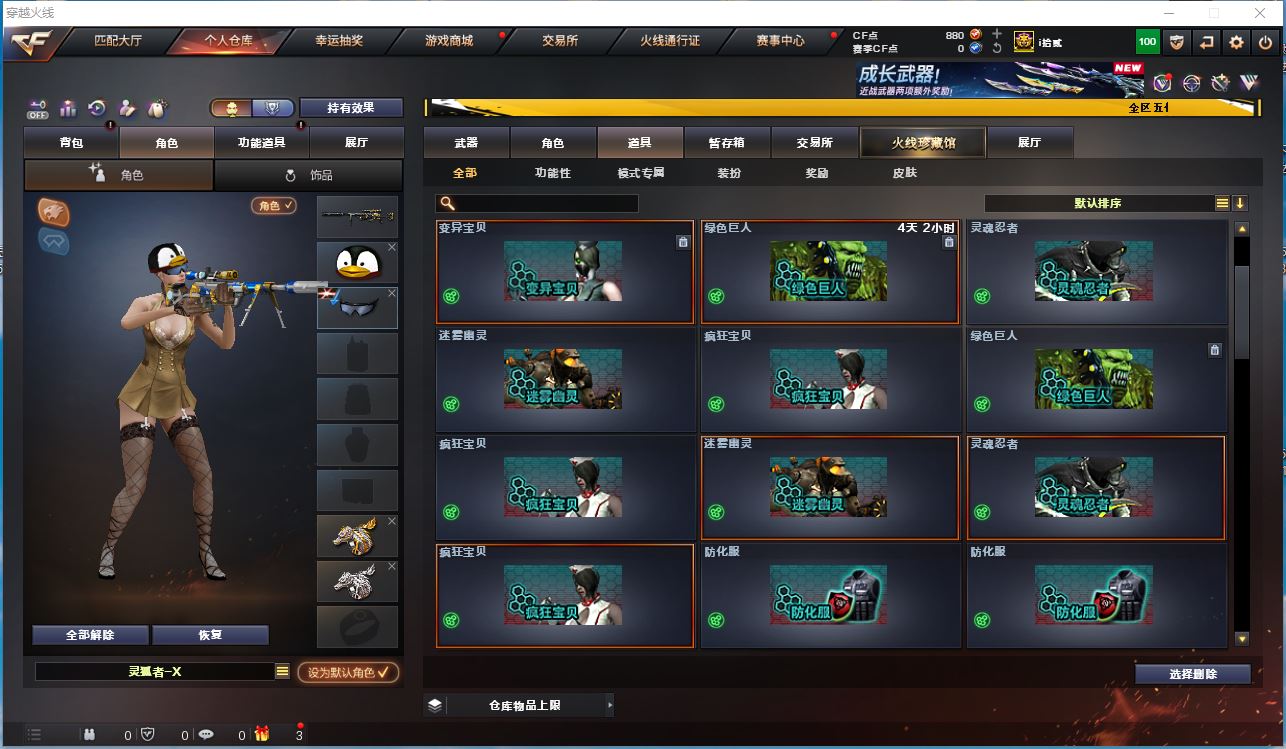
Task: Open the 灵狐者-X character list menu
Action: tap(282, 672)
